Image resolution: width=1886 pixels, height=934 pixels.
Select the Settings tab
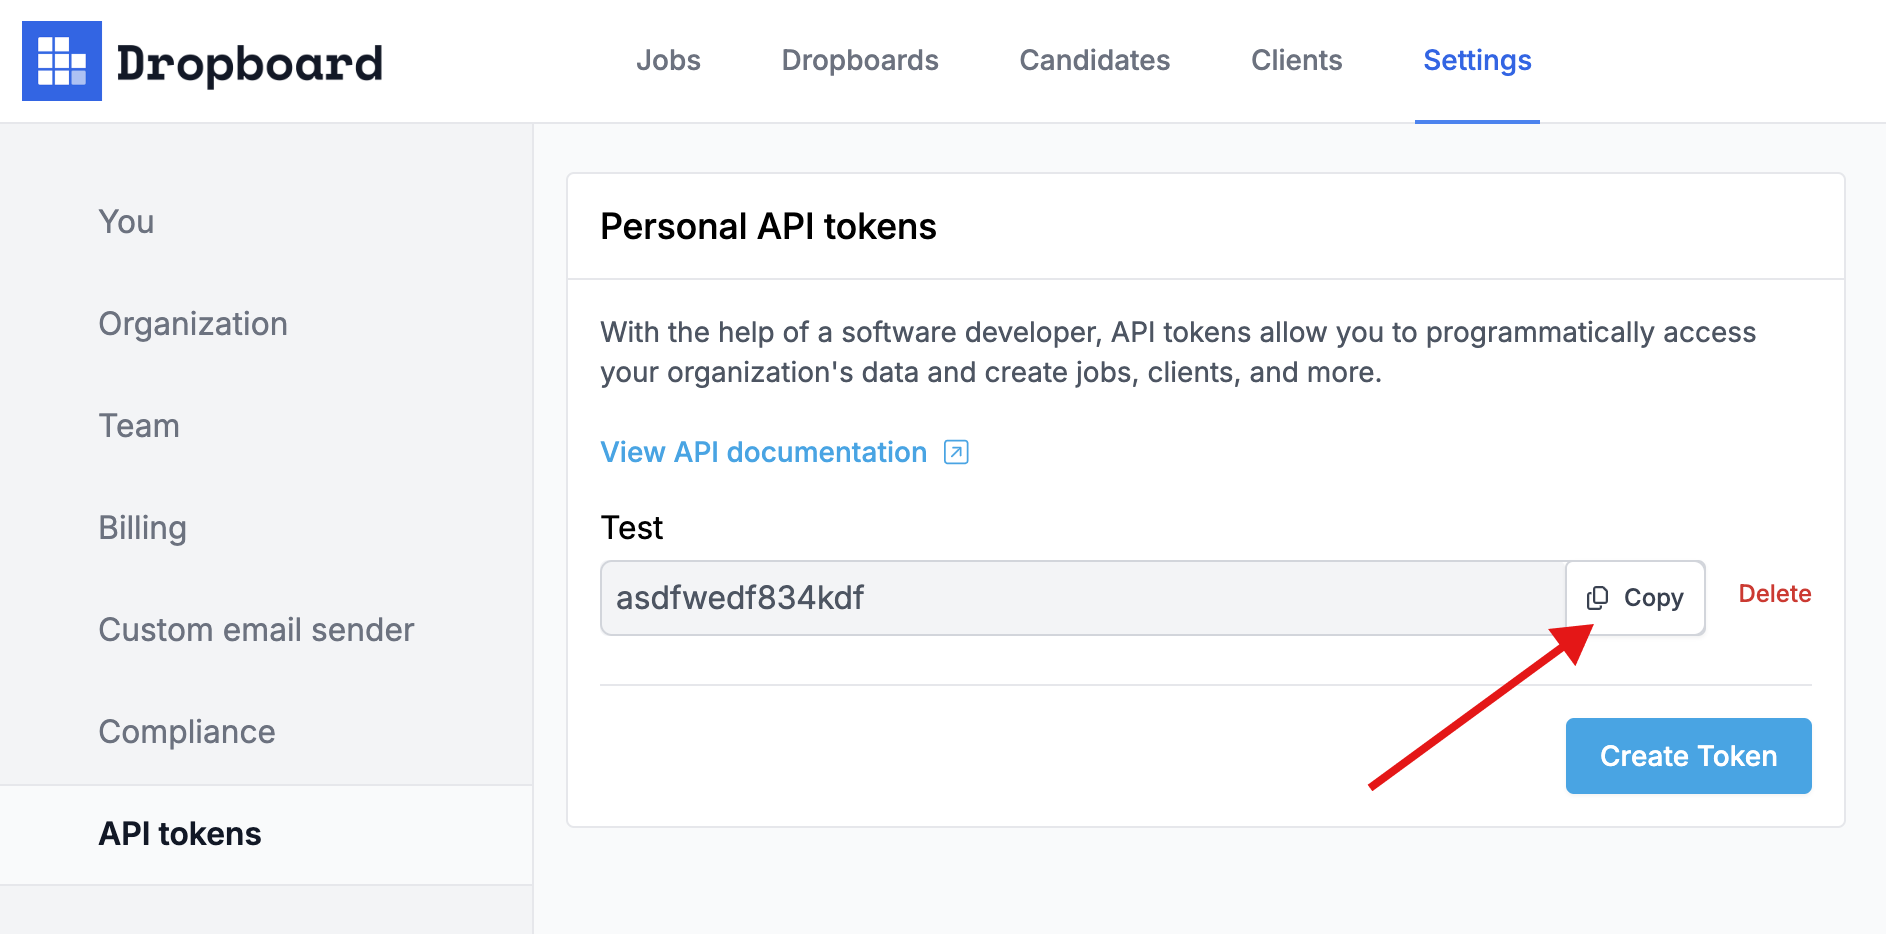coord(1477,61)
